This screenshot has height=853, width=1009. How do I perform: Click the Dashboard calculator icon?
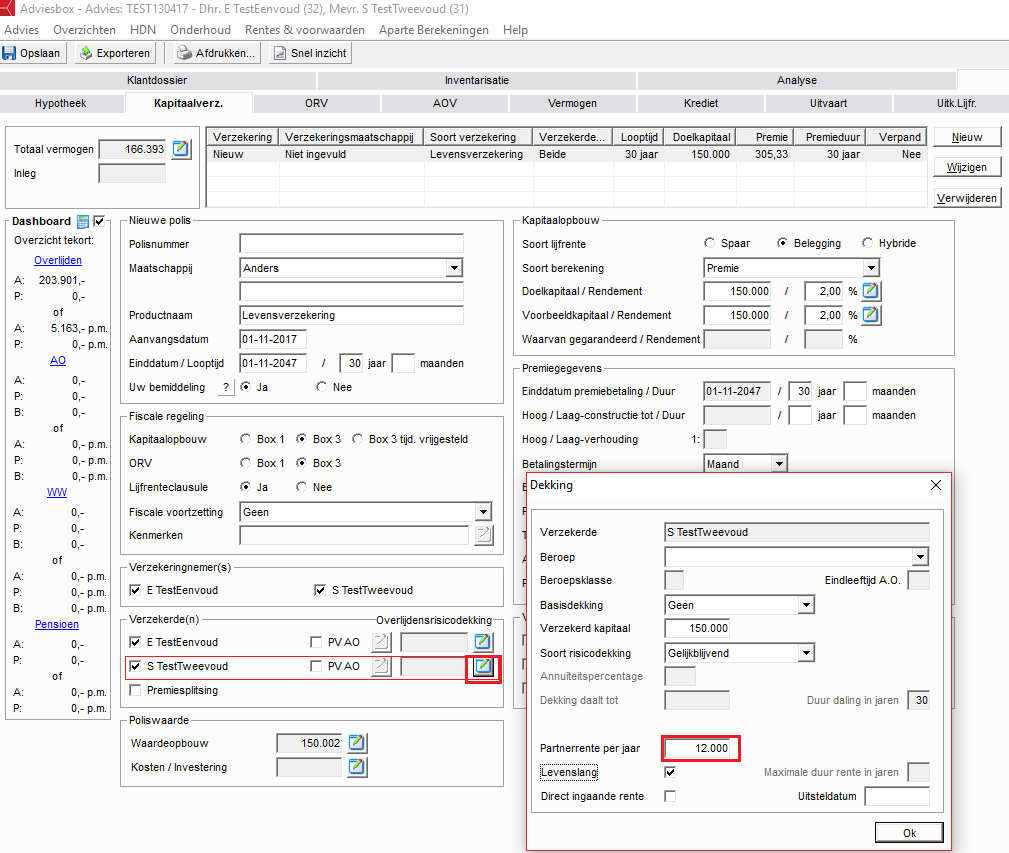click(x=83, y=221)
